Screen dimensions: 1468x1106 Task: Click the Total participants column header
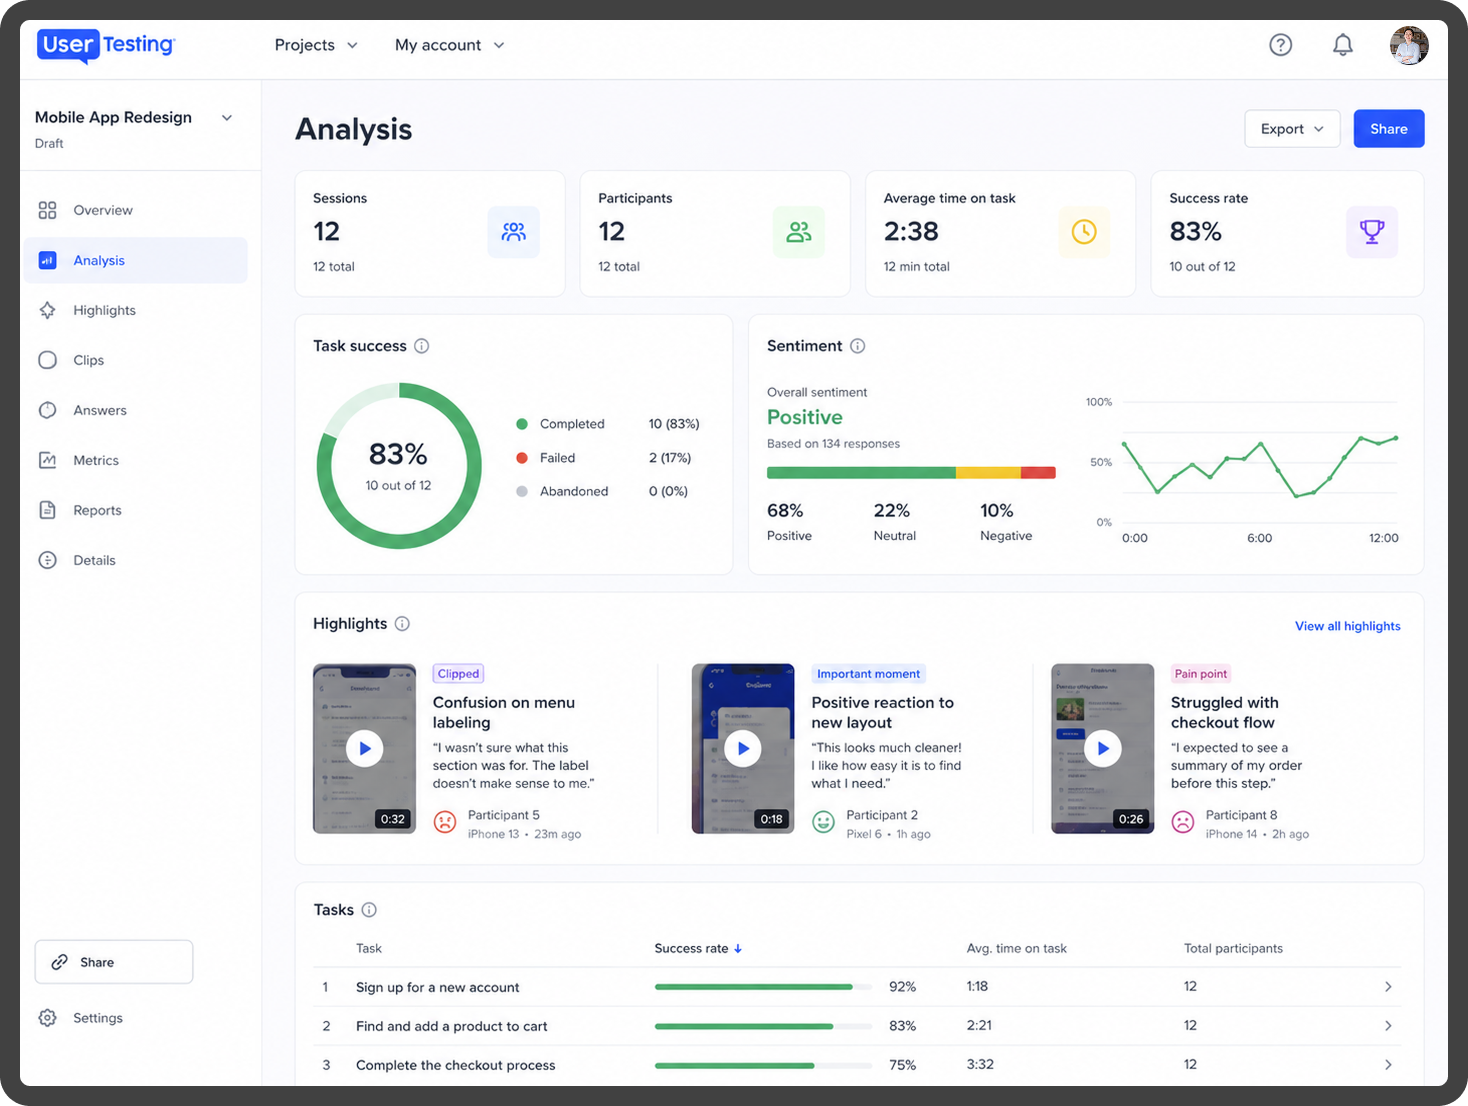[1233, 949]
